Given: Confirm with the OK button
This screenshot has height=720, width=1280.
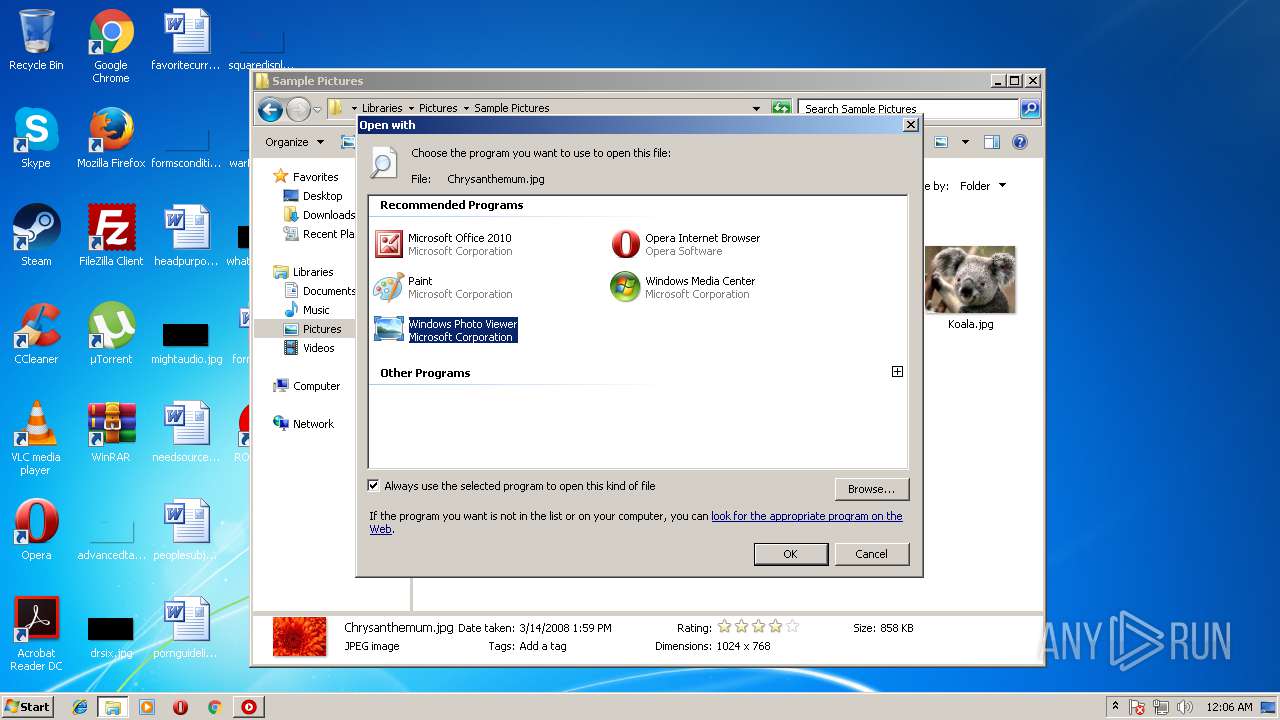Looking at the screenshot, I should [x=790, y=554].
